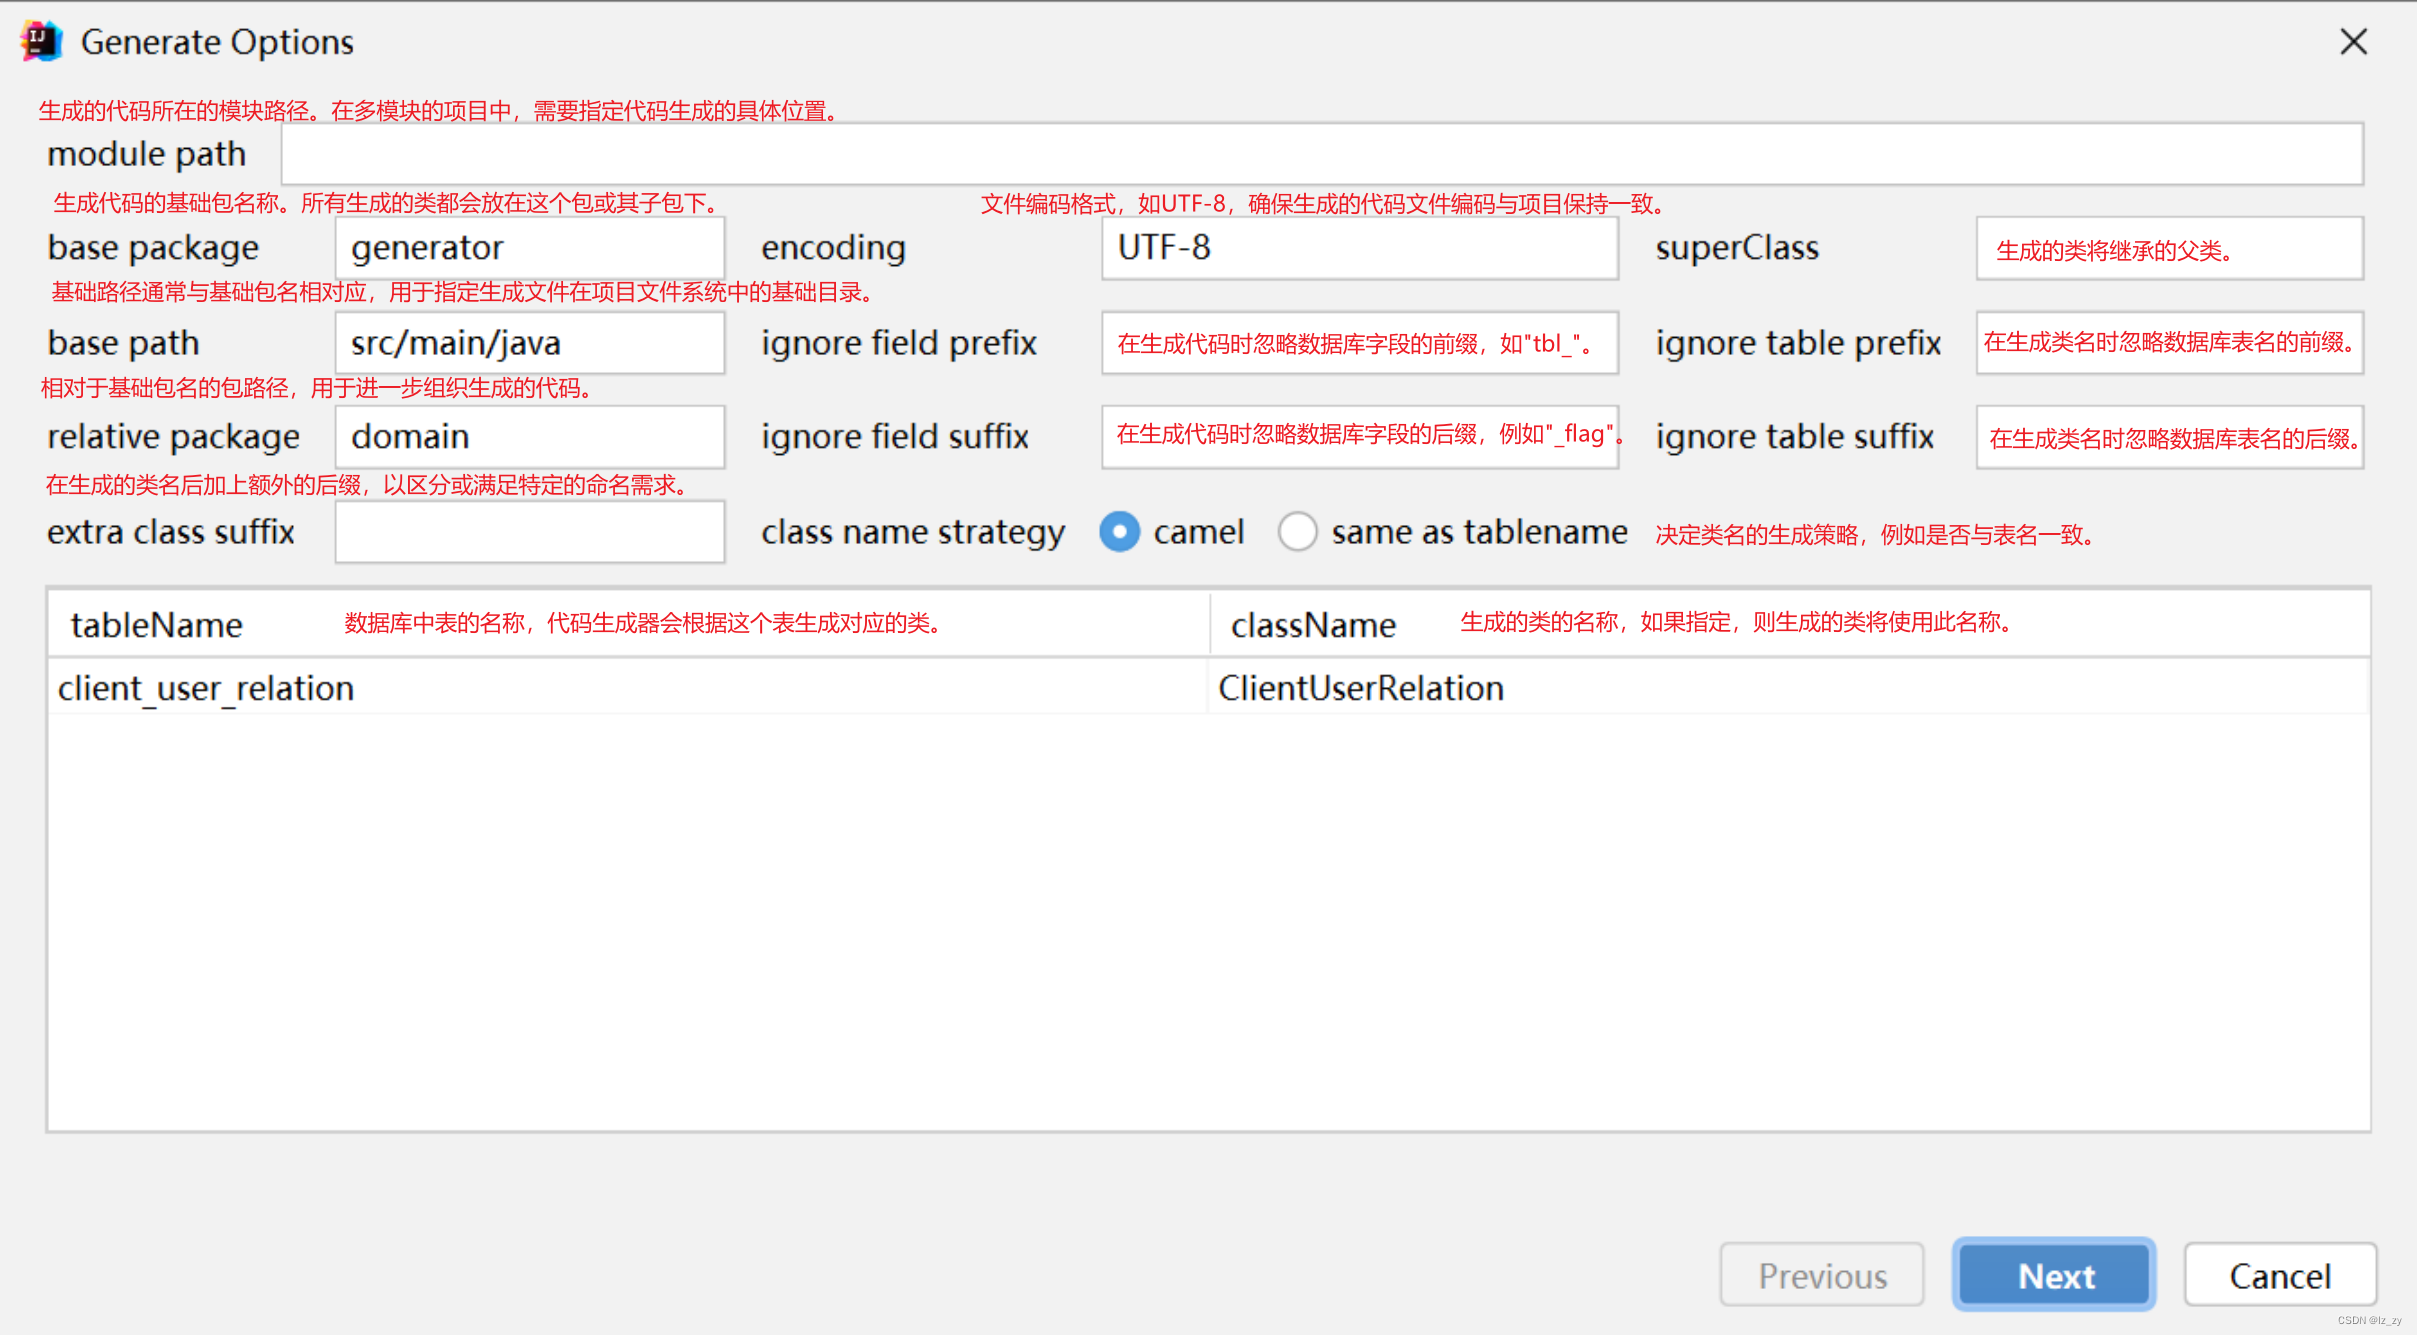
Task: Click the ignore table prefix input
Action: [x=2167, y=342]
